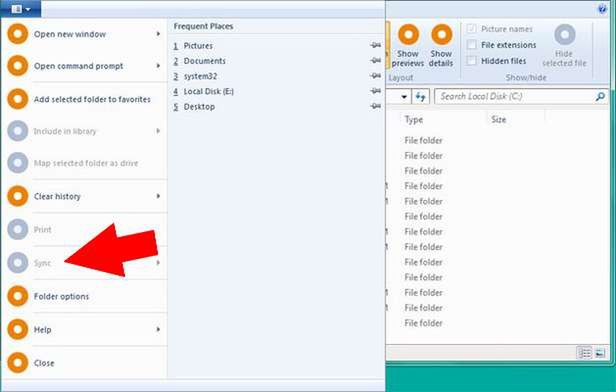
Task: Click the Open new window icon
Action: click(x=18, y=34)
